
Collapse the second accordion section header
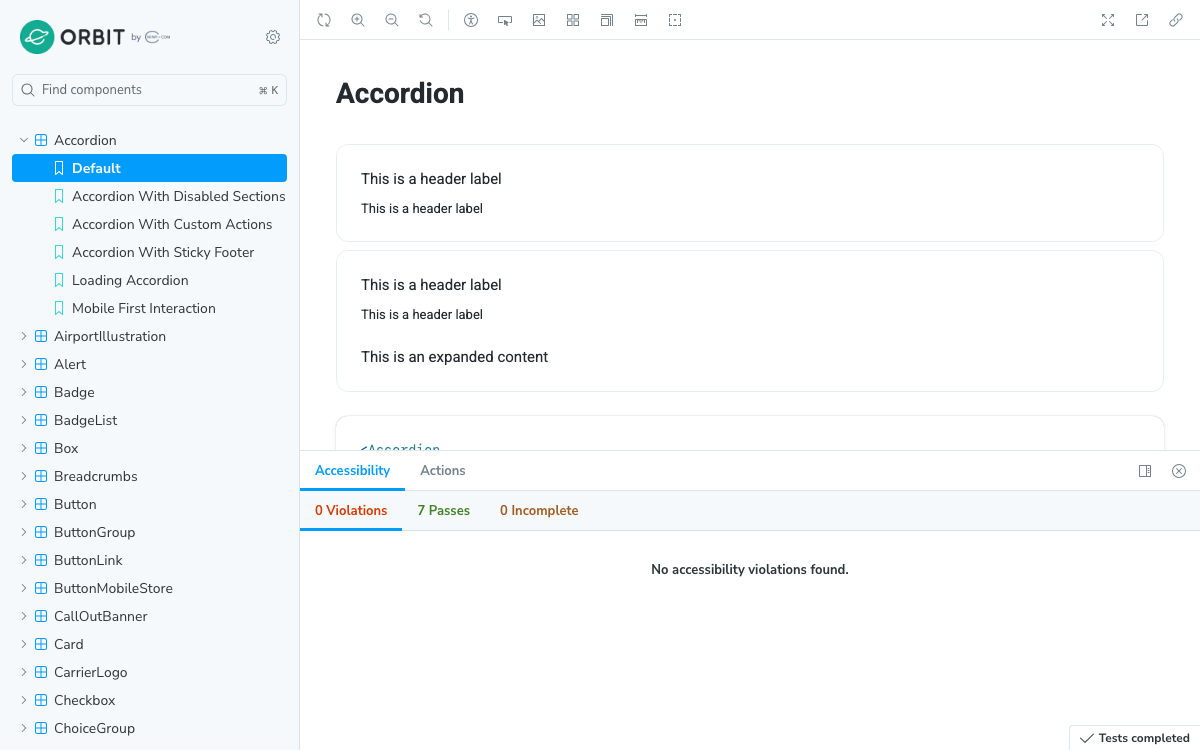750,299
